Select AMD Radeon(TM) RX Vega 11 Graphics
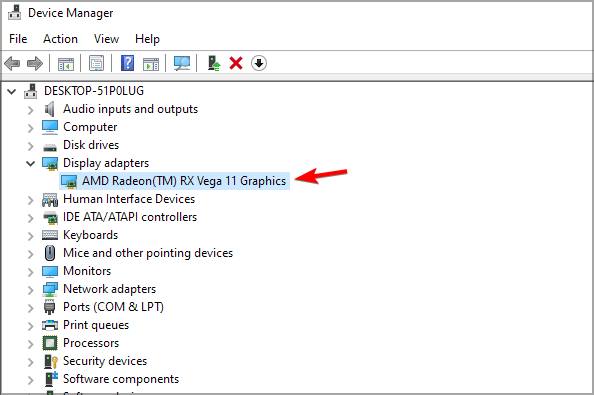 point(184,181)
